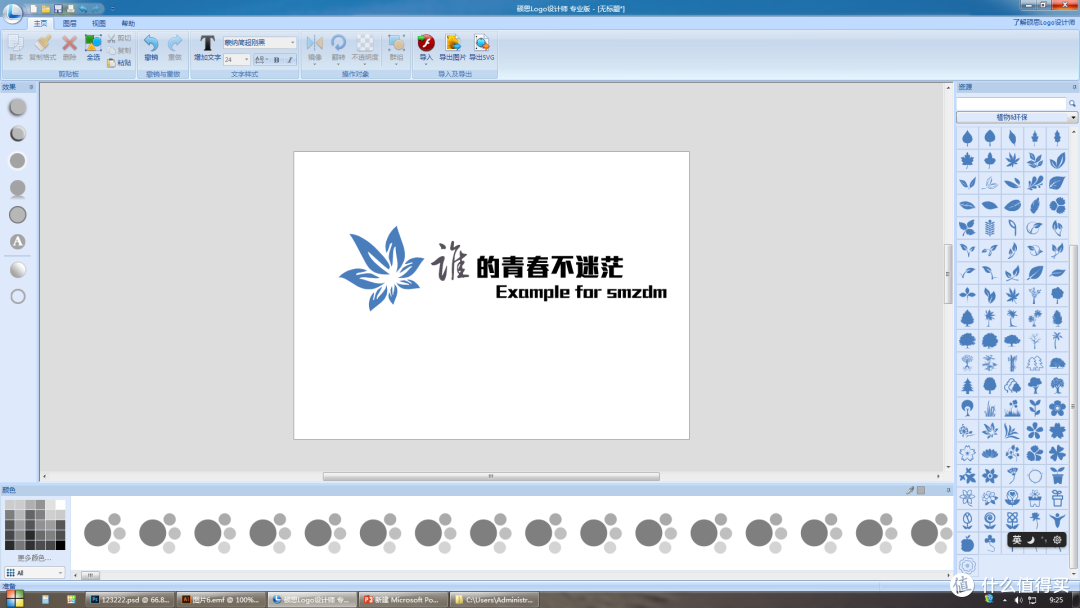
Task: Open the Windows Start button
Action: coord(15,599)
